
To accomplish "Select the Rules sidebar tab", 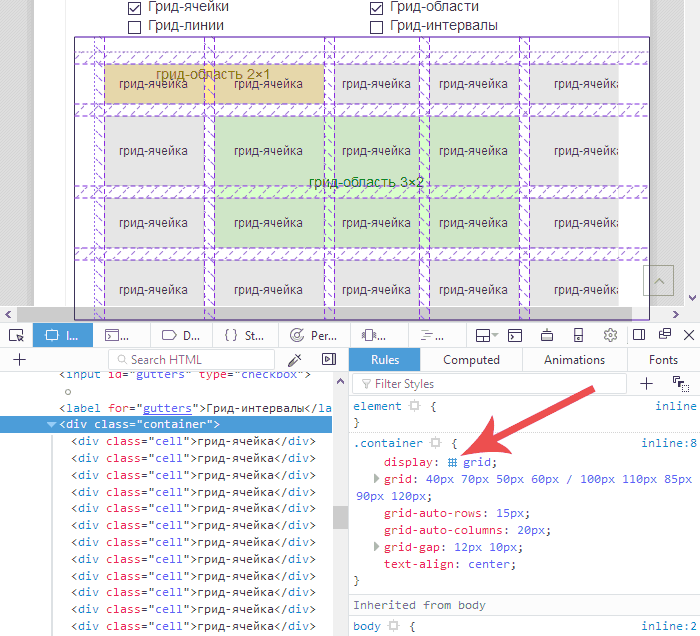I will (x=385, y=360).
